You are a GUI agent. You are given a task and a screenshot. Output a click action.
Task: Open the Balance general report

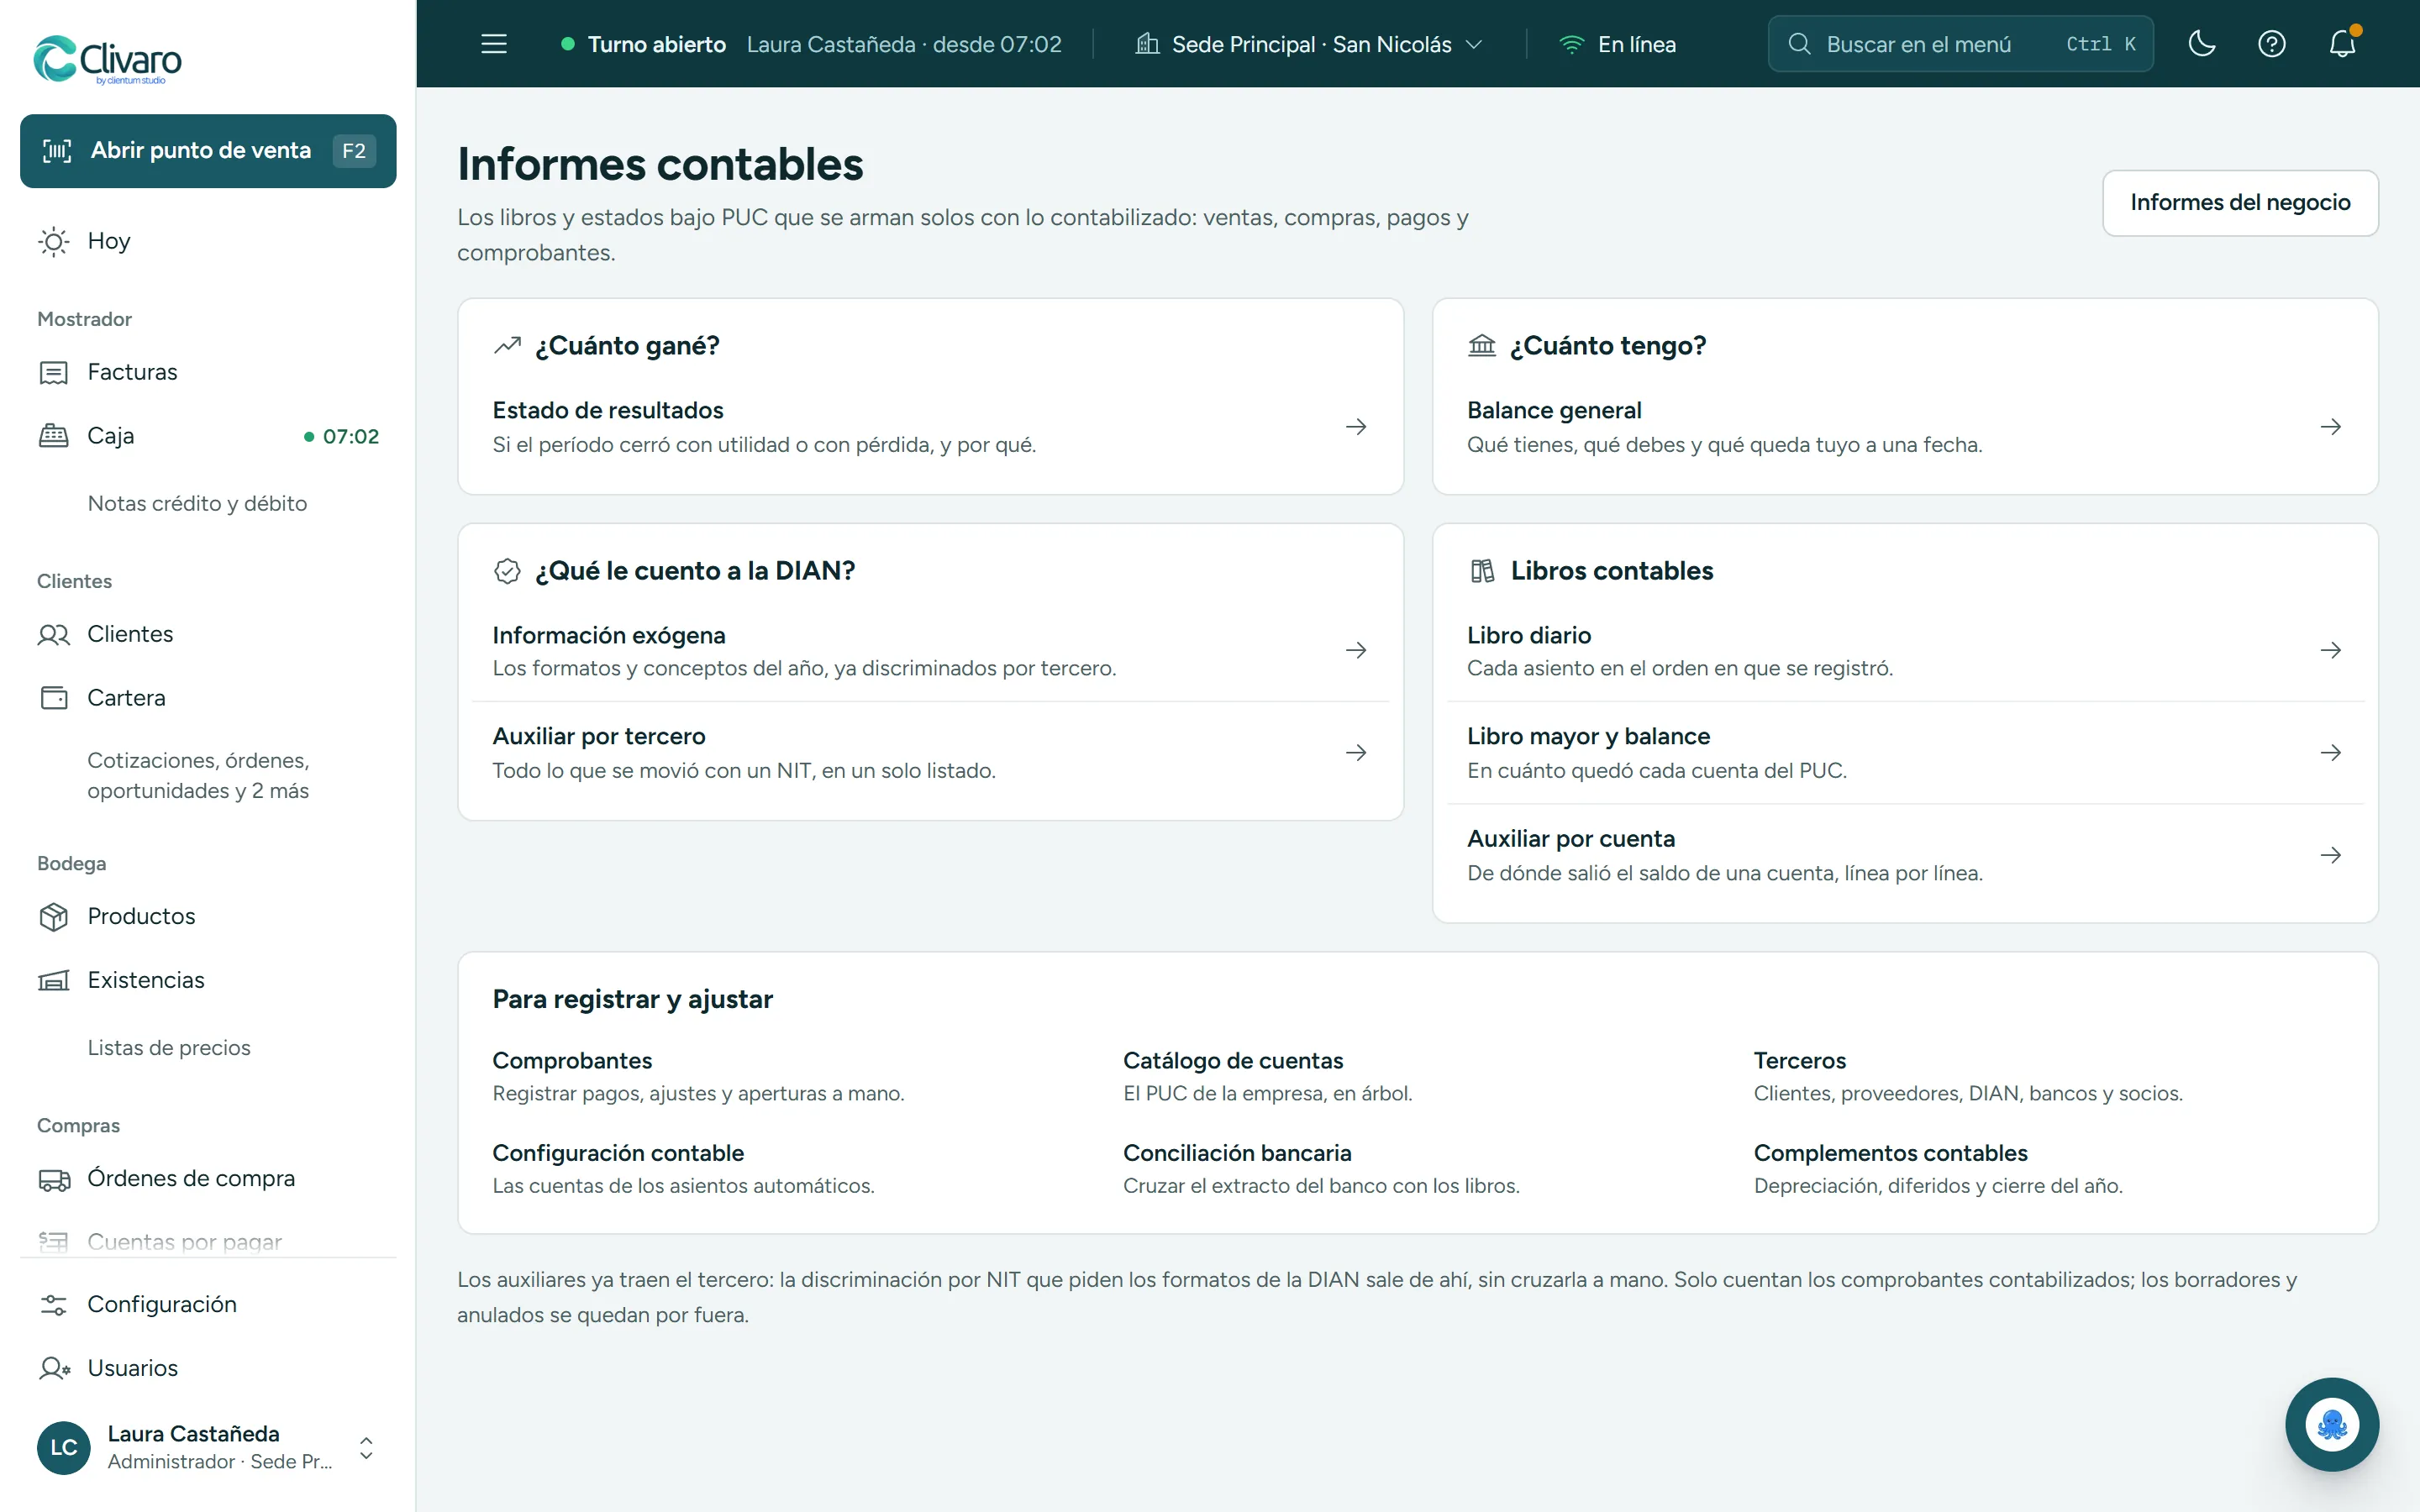[1905, 427]
